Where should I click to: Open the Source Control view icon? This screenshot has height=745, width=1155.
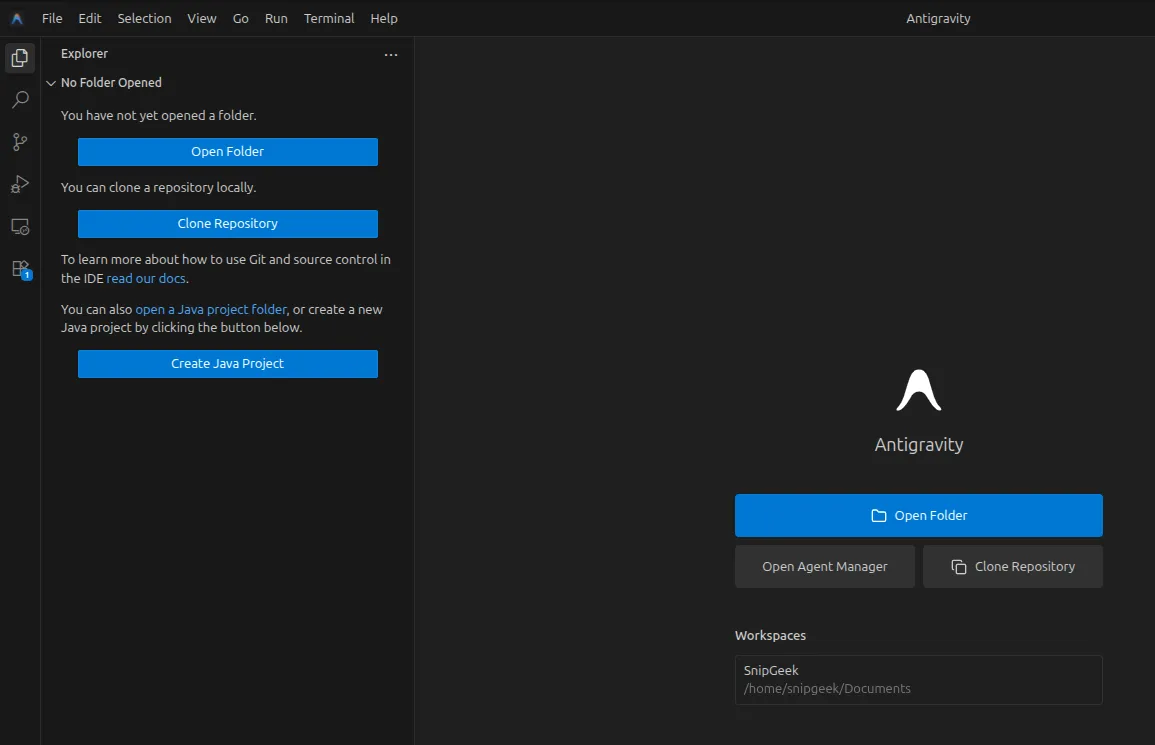(x=20, y=141)
